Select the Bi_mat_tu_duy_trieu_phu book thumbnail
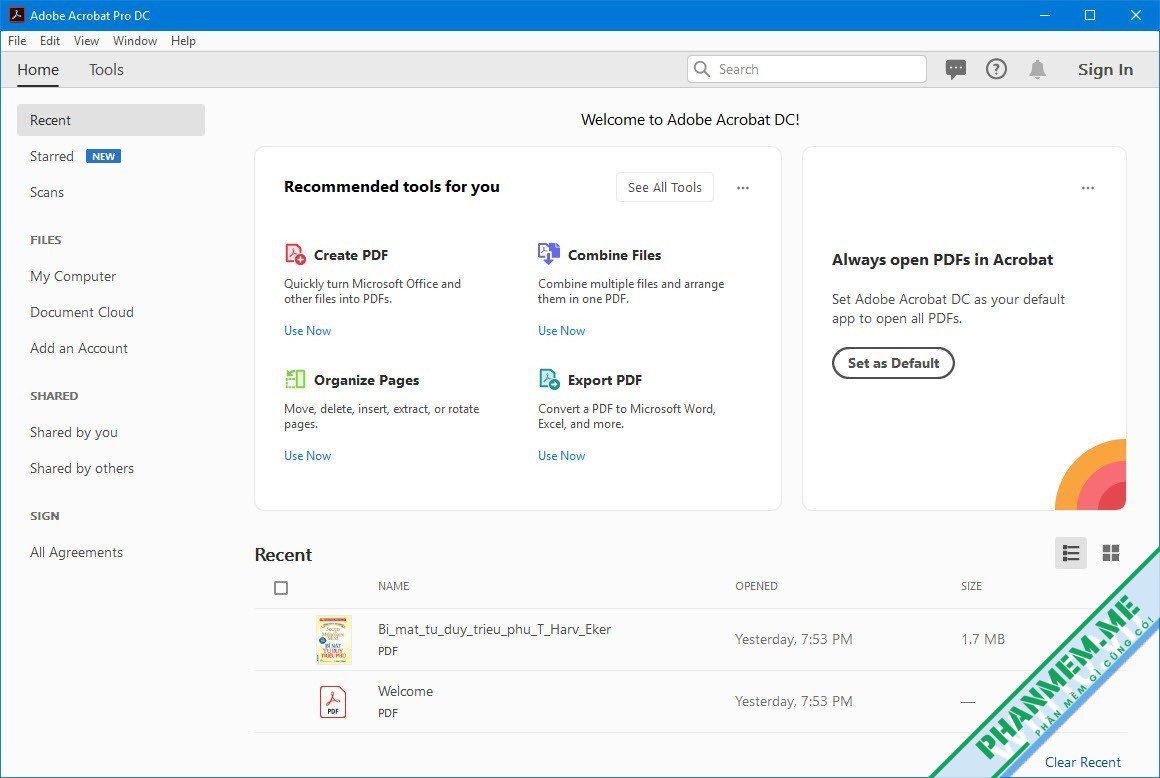Viewport: 1160px width, 778px height. click(x=333, y=640)
